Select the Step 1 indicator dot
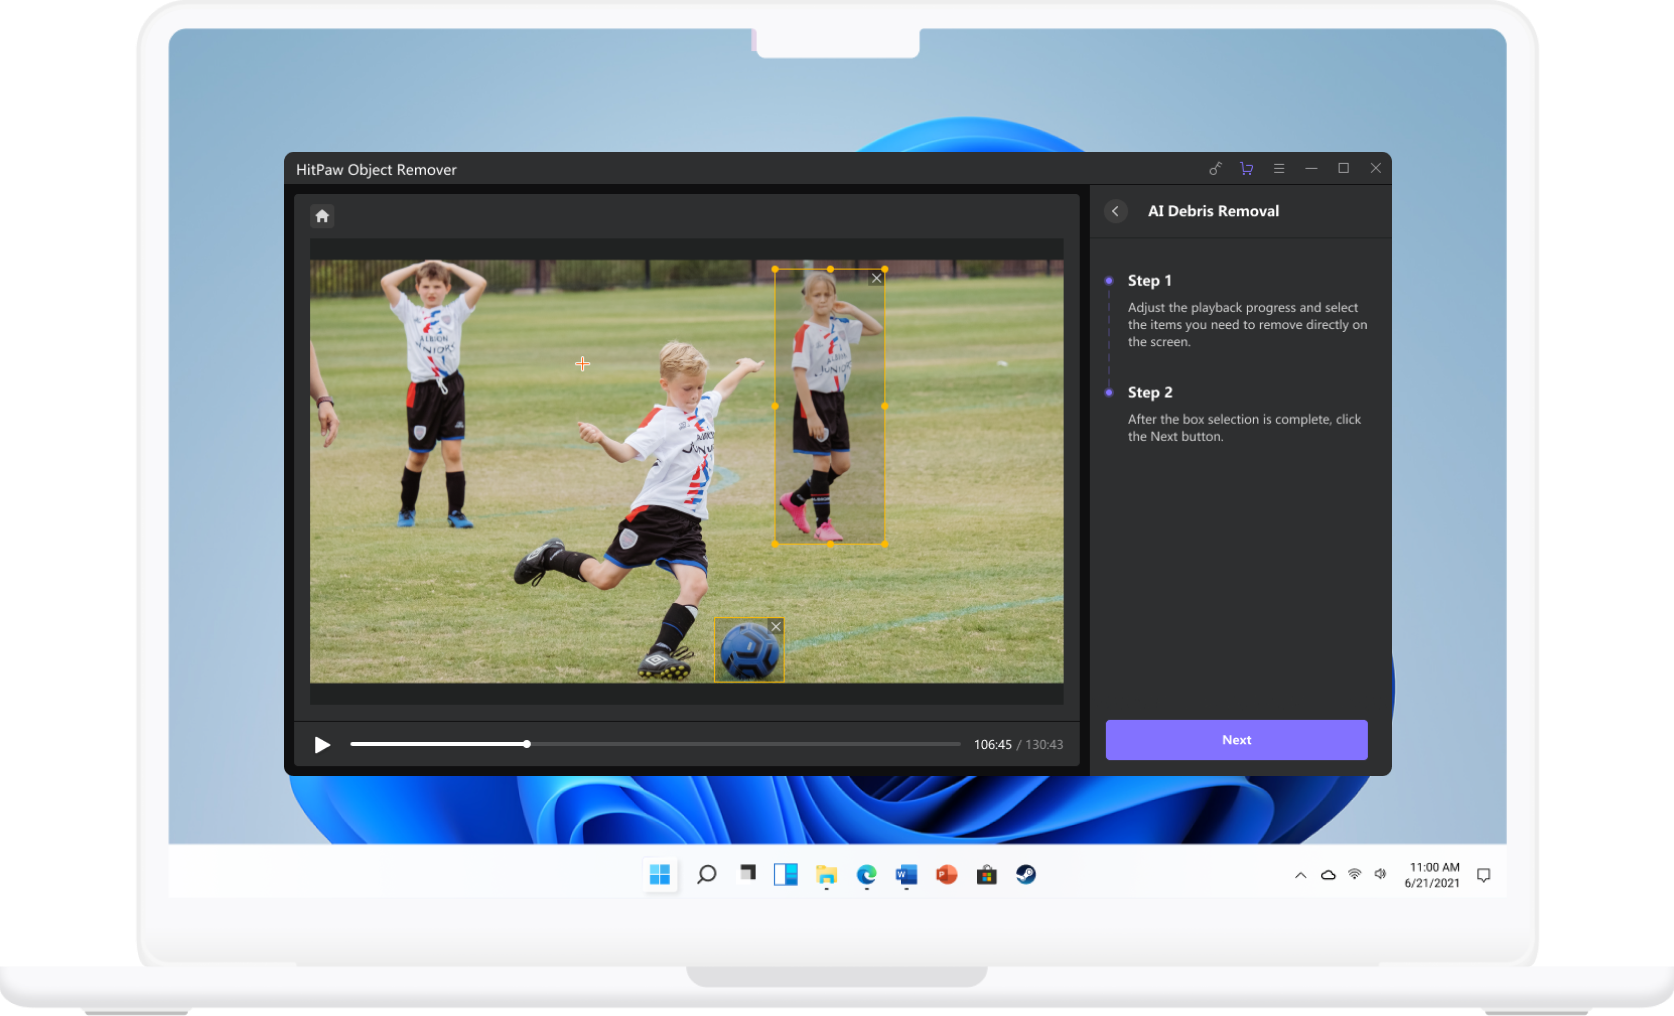This screenshot has height=1016, width=1674. click(1108, 281)
